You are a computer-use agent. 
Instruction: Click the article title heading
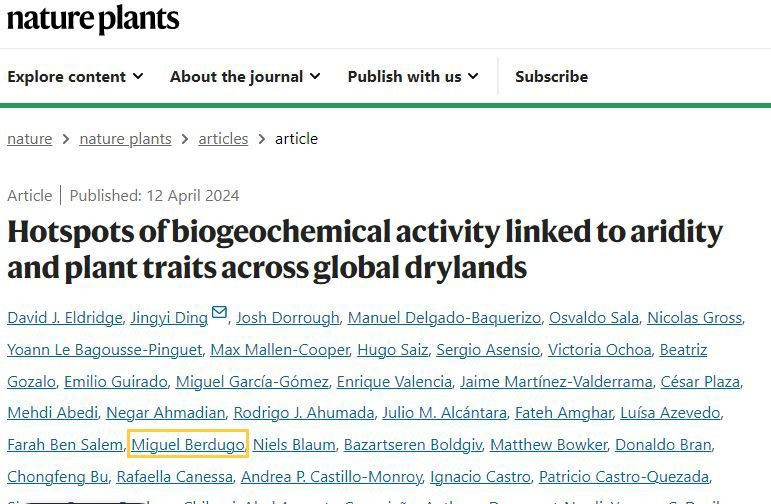point(364,249)
